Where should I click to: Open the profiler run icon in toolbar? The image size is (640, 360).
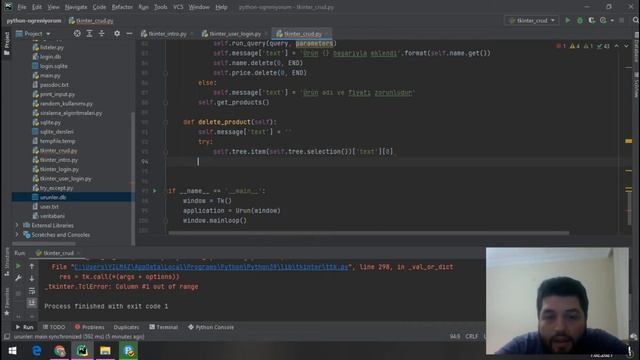point(603,20)
